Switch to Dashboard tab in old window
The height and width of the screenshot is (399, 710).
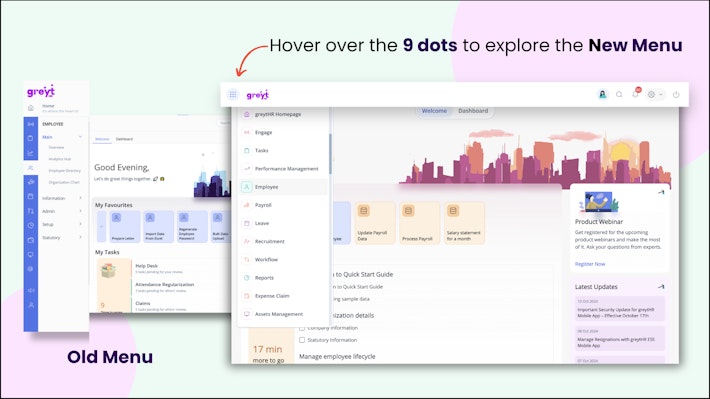pyautogui.click(x=124, y=139)
